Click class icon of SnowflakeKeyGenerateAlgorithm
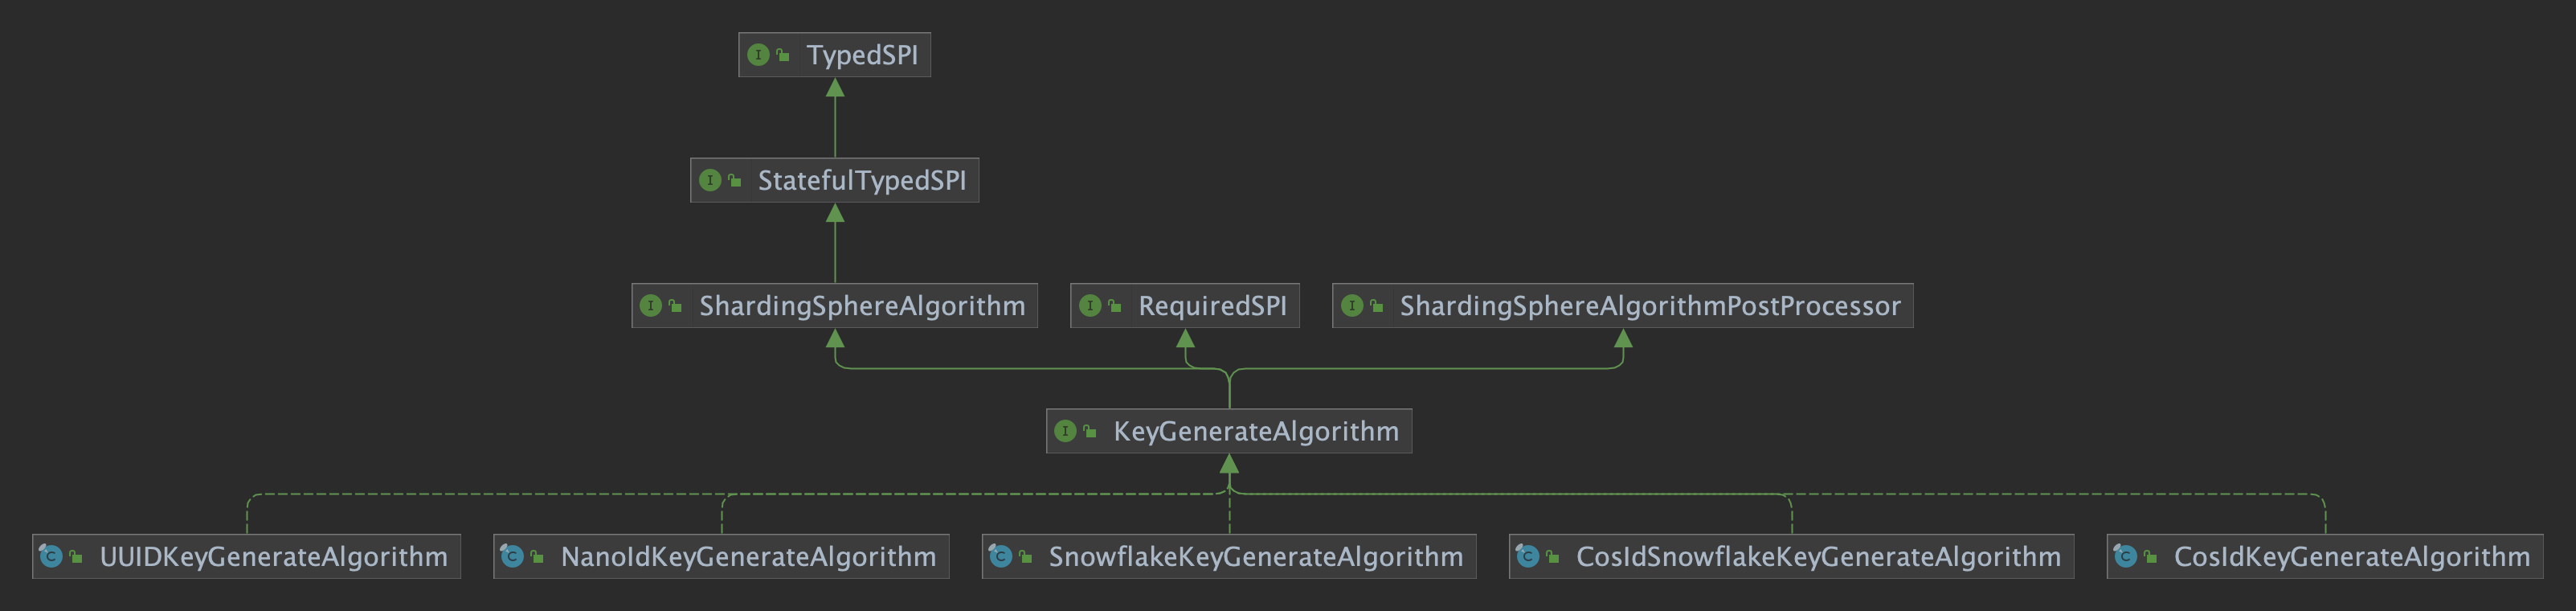 [1000, 556]
